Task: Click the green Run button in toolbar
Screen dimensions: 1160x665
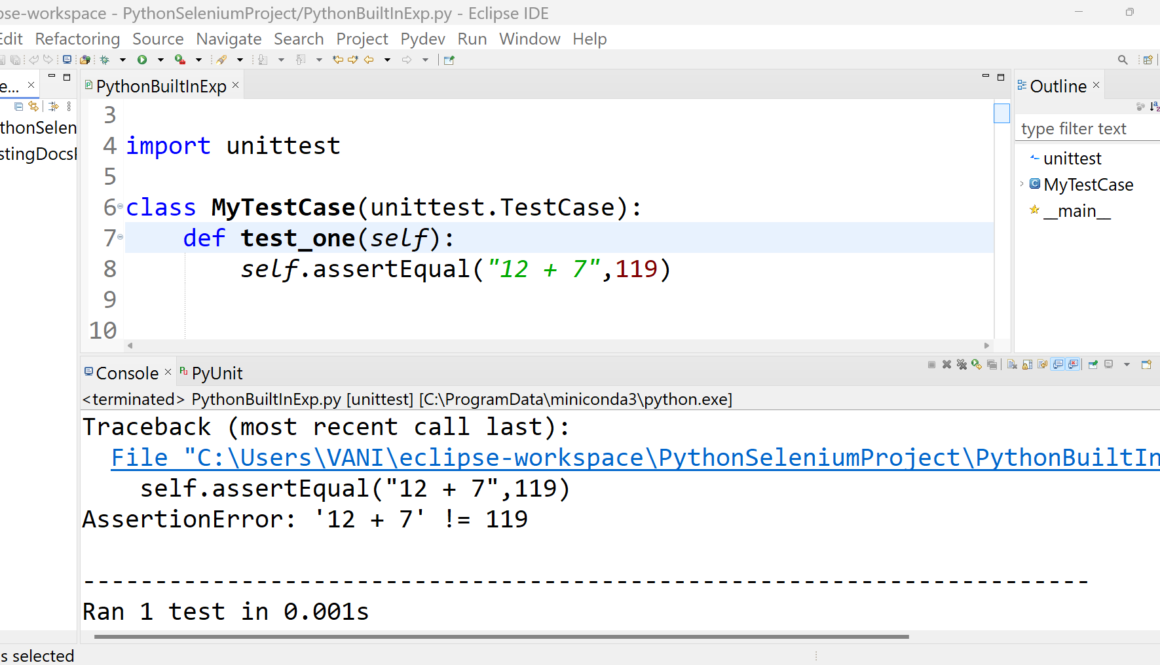Action: coord(143,60)
